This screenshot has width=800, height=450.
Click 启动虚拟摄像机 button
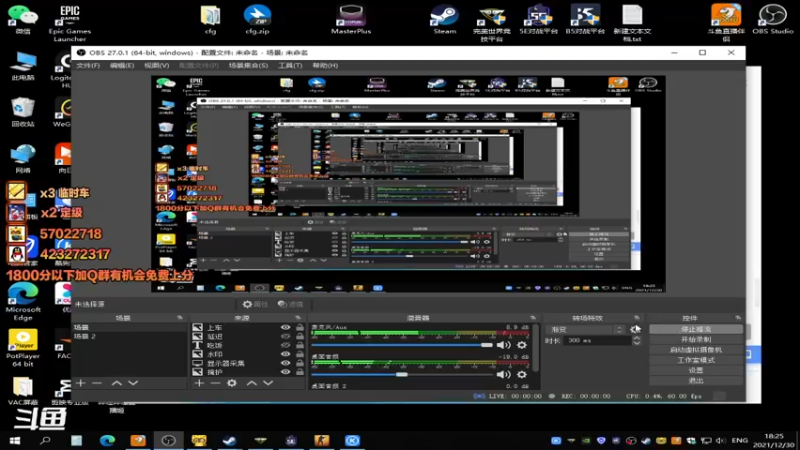pyautogui.click(x=696, y=349)
